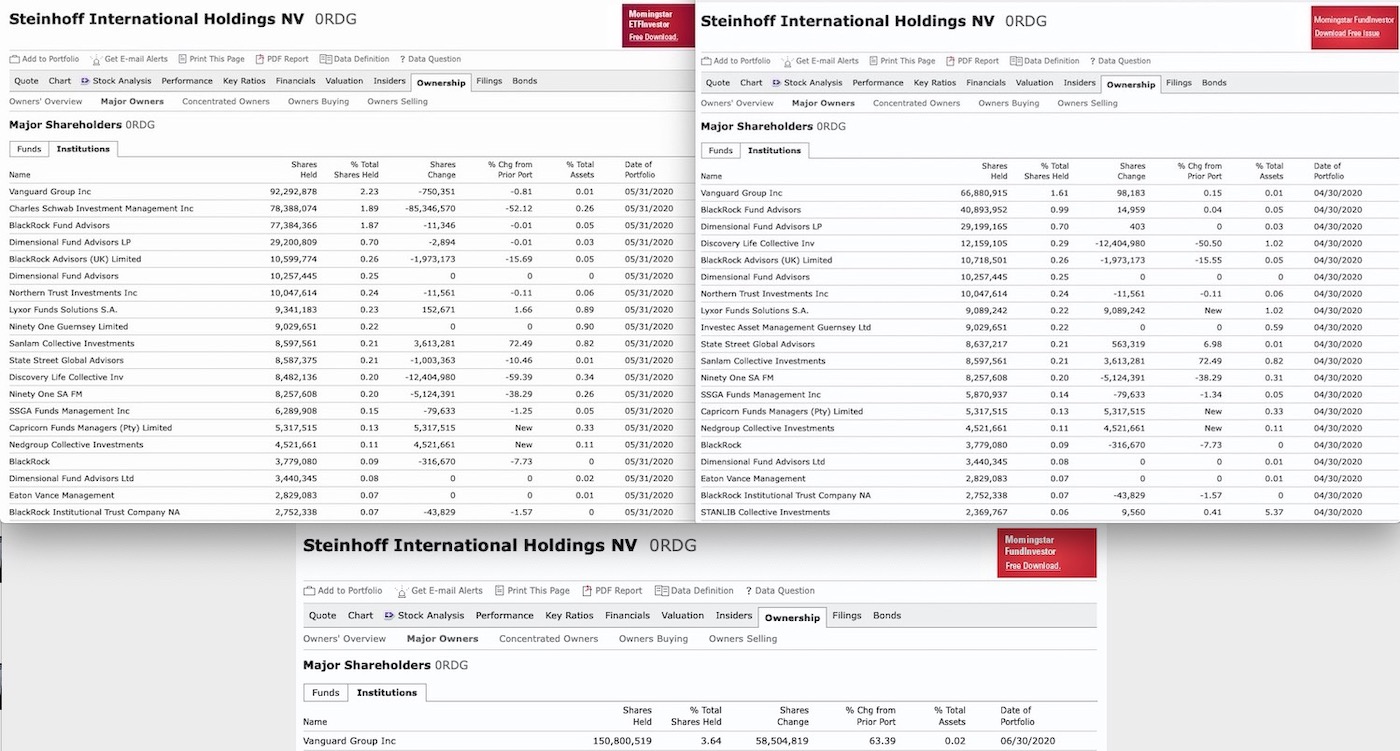Click the printer icon in right window
Screen dimensions: 1400x751
click(x=874, y=61)
